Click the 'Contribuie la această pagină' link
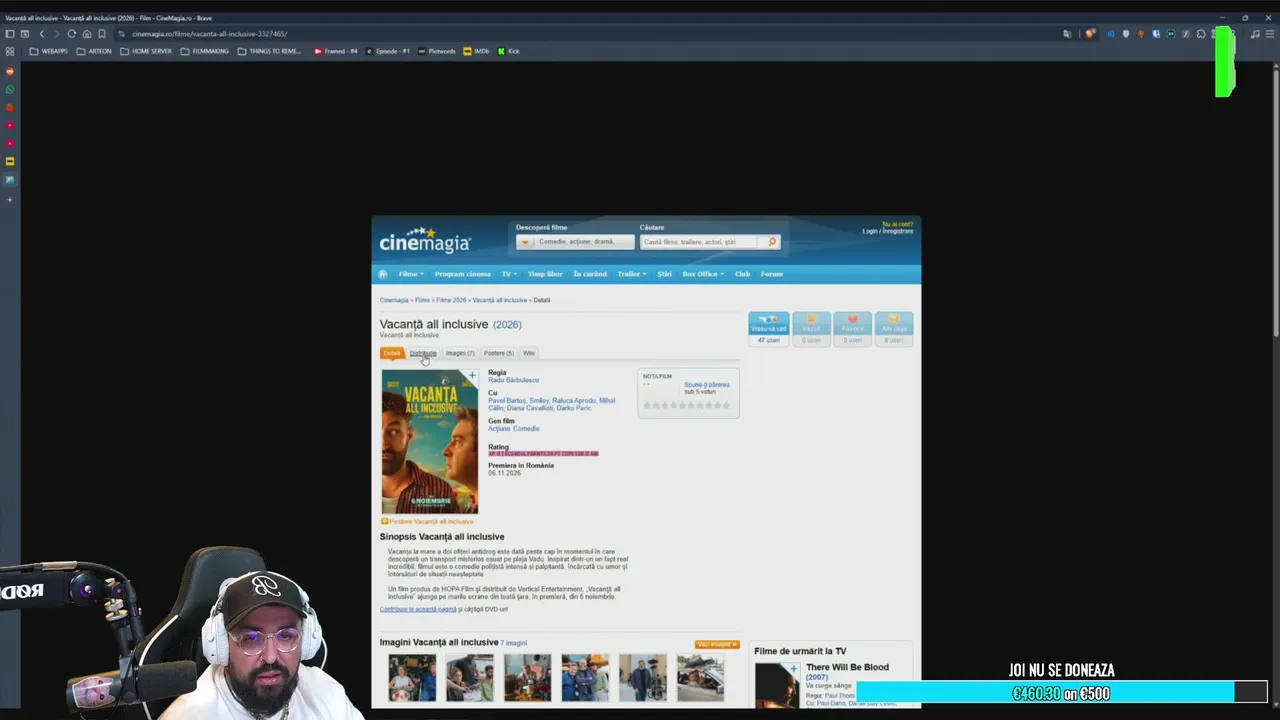This screenshot has width=1280, height=720. (x=418, y=609)
